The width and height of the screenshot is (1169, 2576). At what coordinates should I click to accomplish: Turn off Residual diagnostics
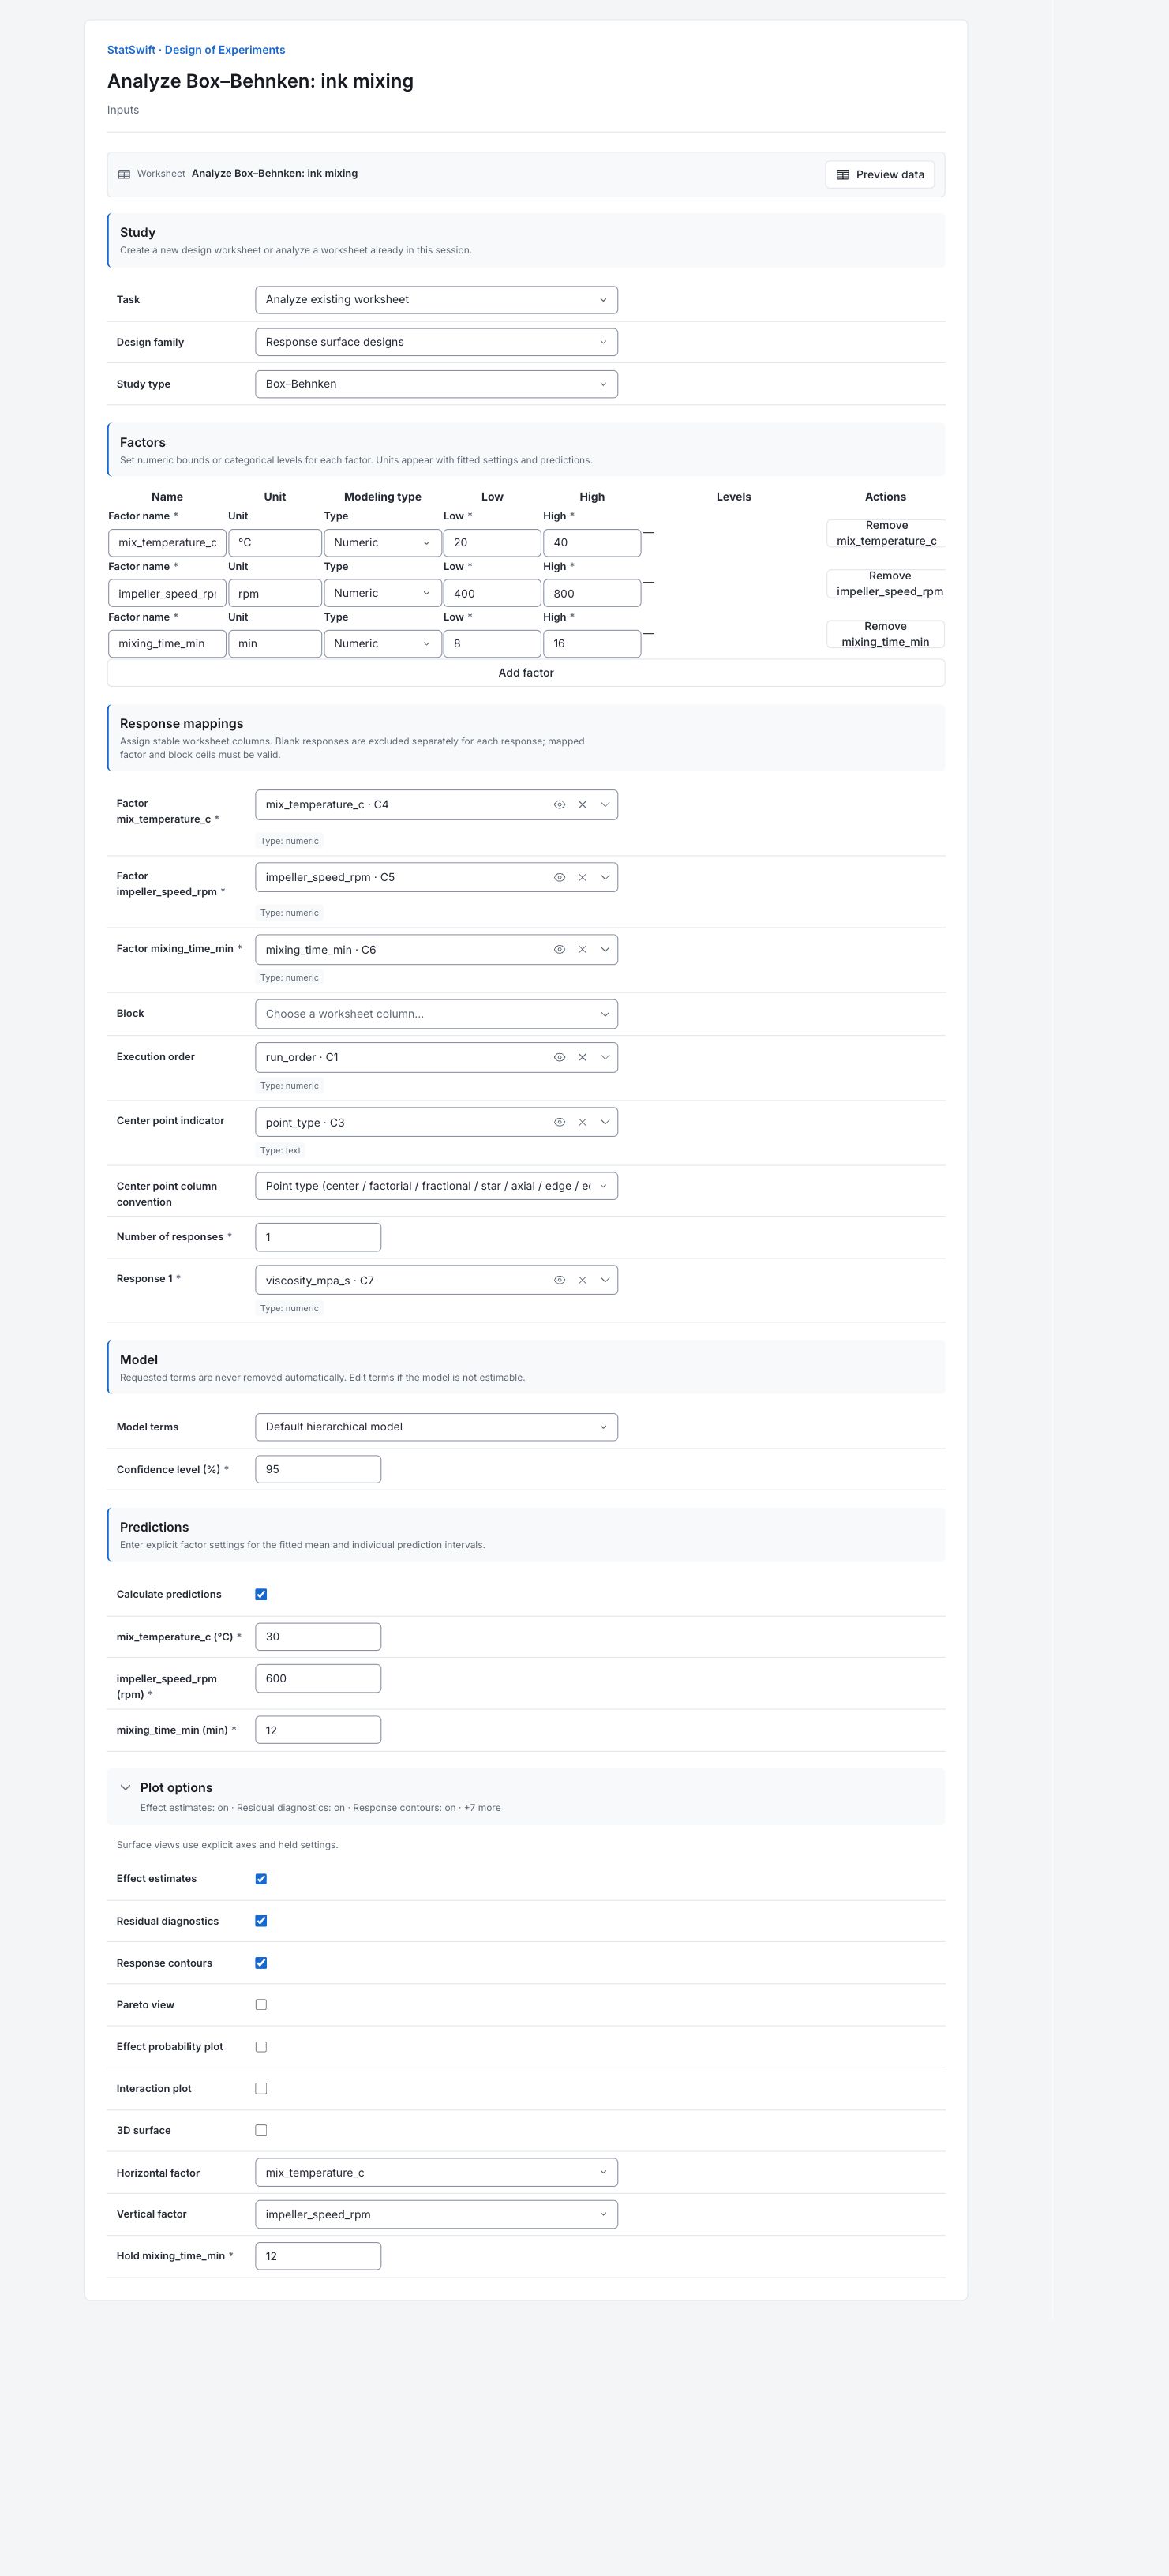261,1921
